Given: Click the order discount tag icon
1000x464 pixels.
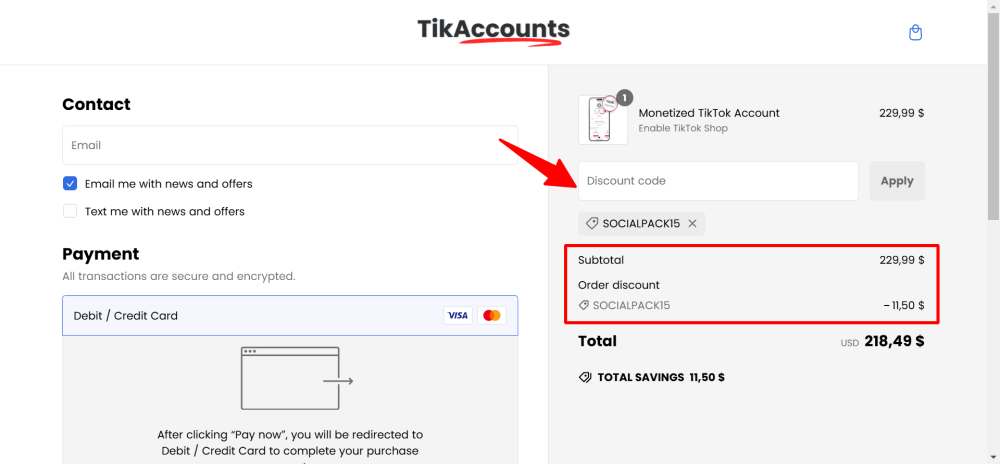Looking at the screenshot, I should coord(583,306).
